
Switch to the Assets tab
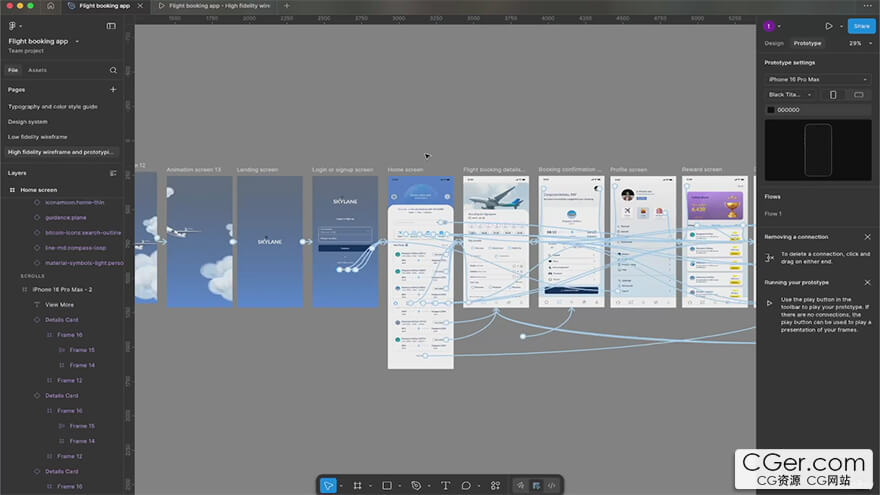[37, 70]
